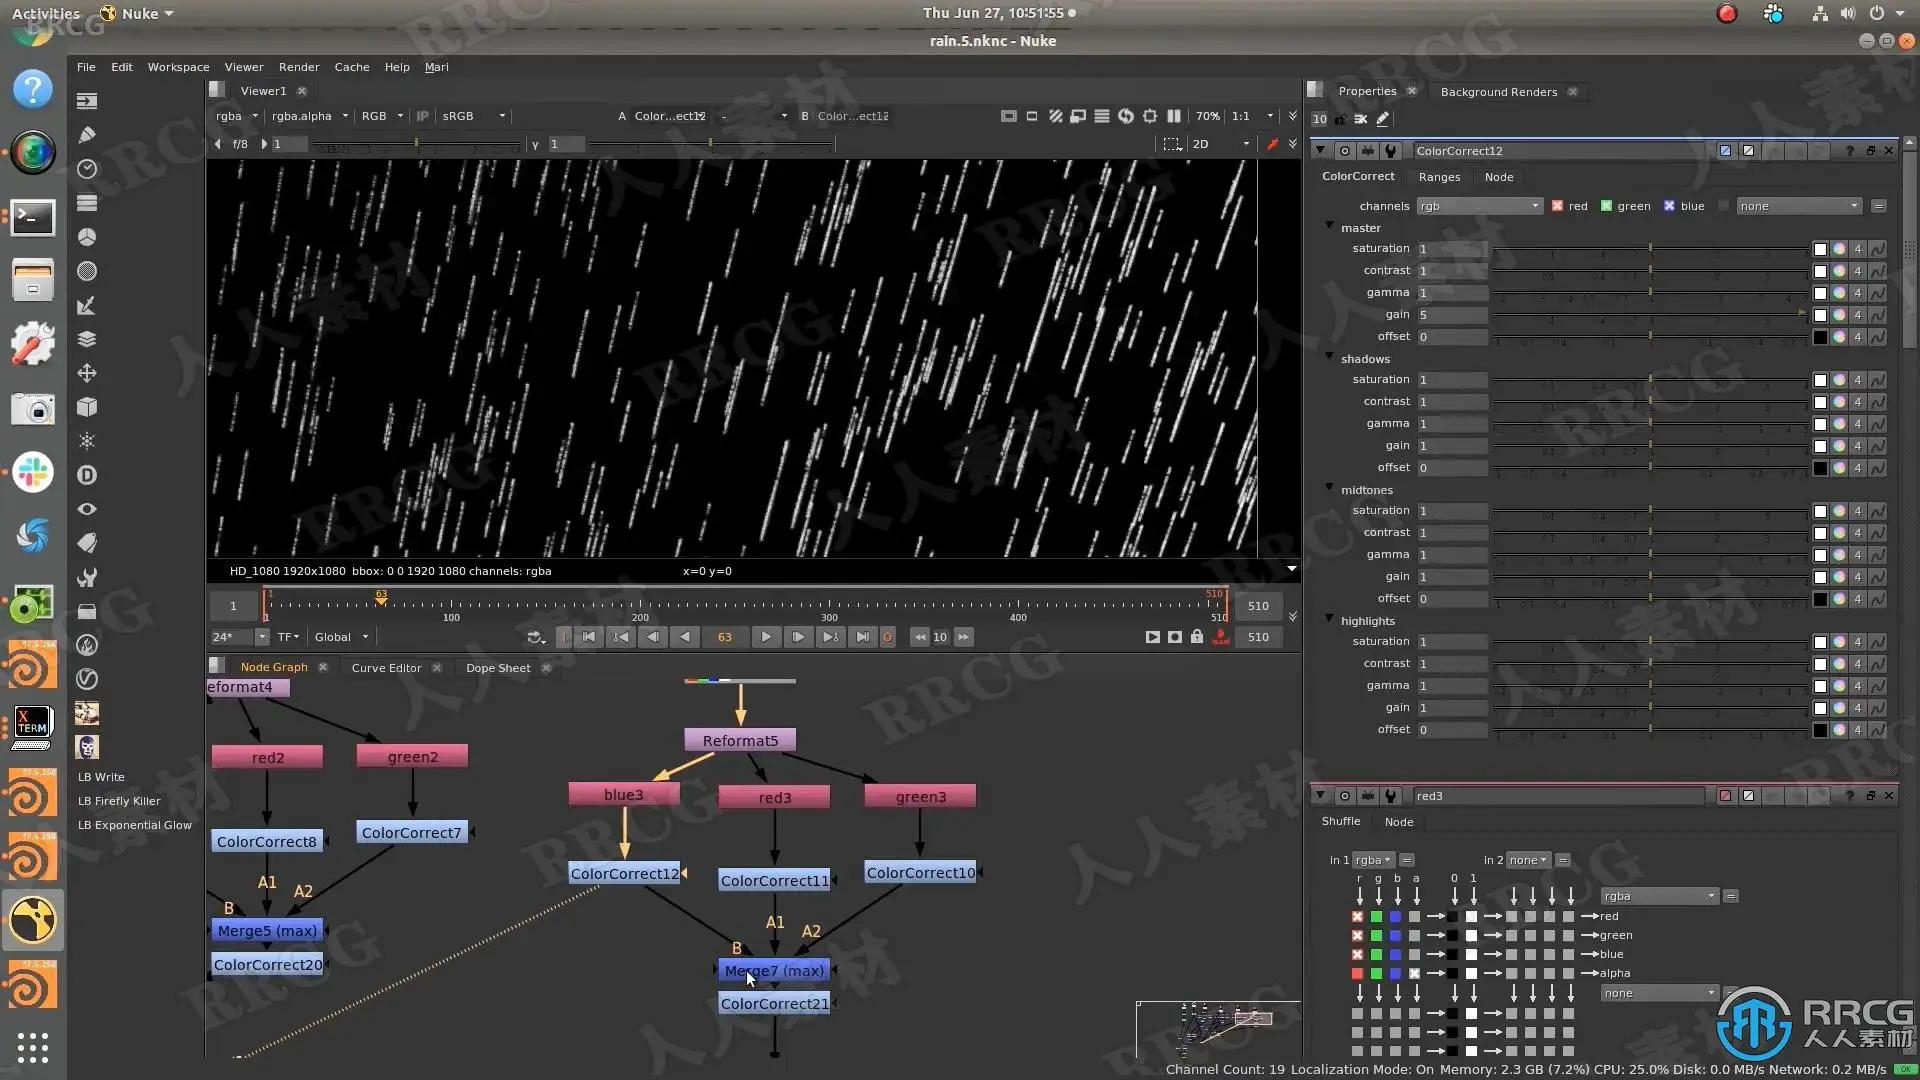This screenshot has width=1920, height=1080.
Task: Click LB Firefly Killer in the toolbar
Action: point(119,801)
